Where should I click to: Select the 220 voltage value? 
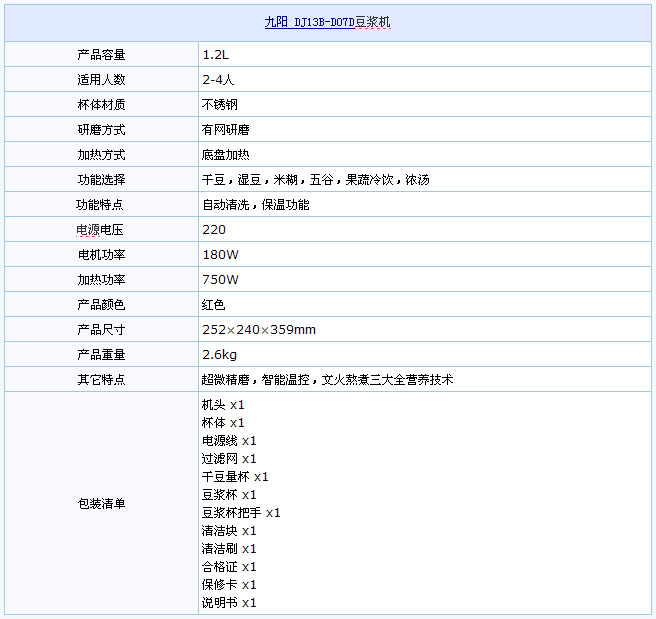pyautogui.click(x=214, y=230)
